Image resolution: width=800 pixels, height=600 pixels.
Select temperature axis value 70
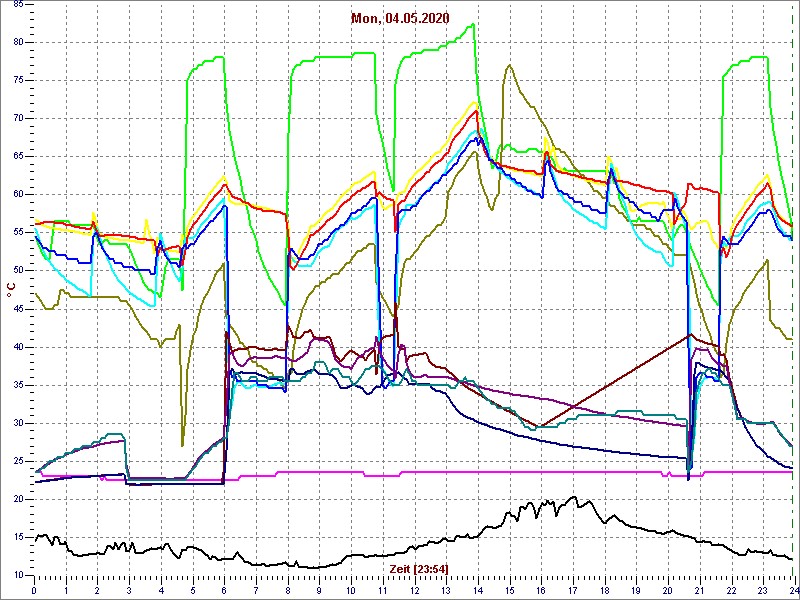tap(17, 118)
